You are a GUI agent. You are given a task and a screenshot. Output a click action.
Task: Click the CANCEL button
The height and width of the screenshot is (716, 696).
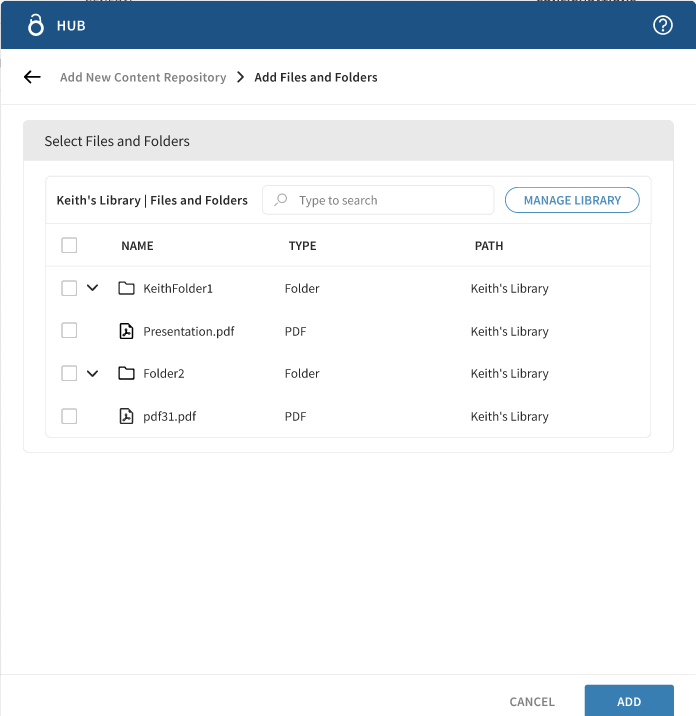[532, 701]
